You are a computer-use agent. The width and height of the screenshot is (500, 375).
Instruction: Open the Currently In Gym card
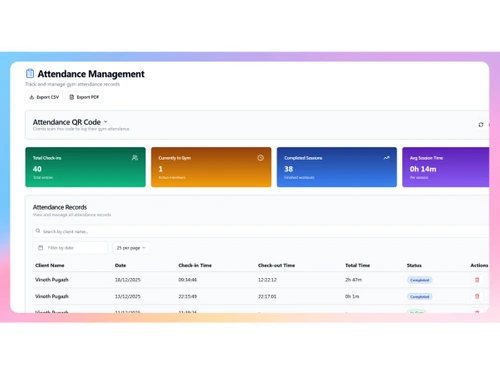[211, 167]
